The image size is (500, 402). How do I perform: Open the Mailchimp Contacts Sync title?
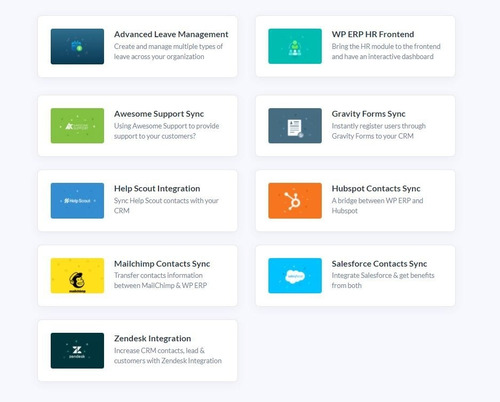point(162,264)
